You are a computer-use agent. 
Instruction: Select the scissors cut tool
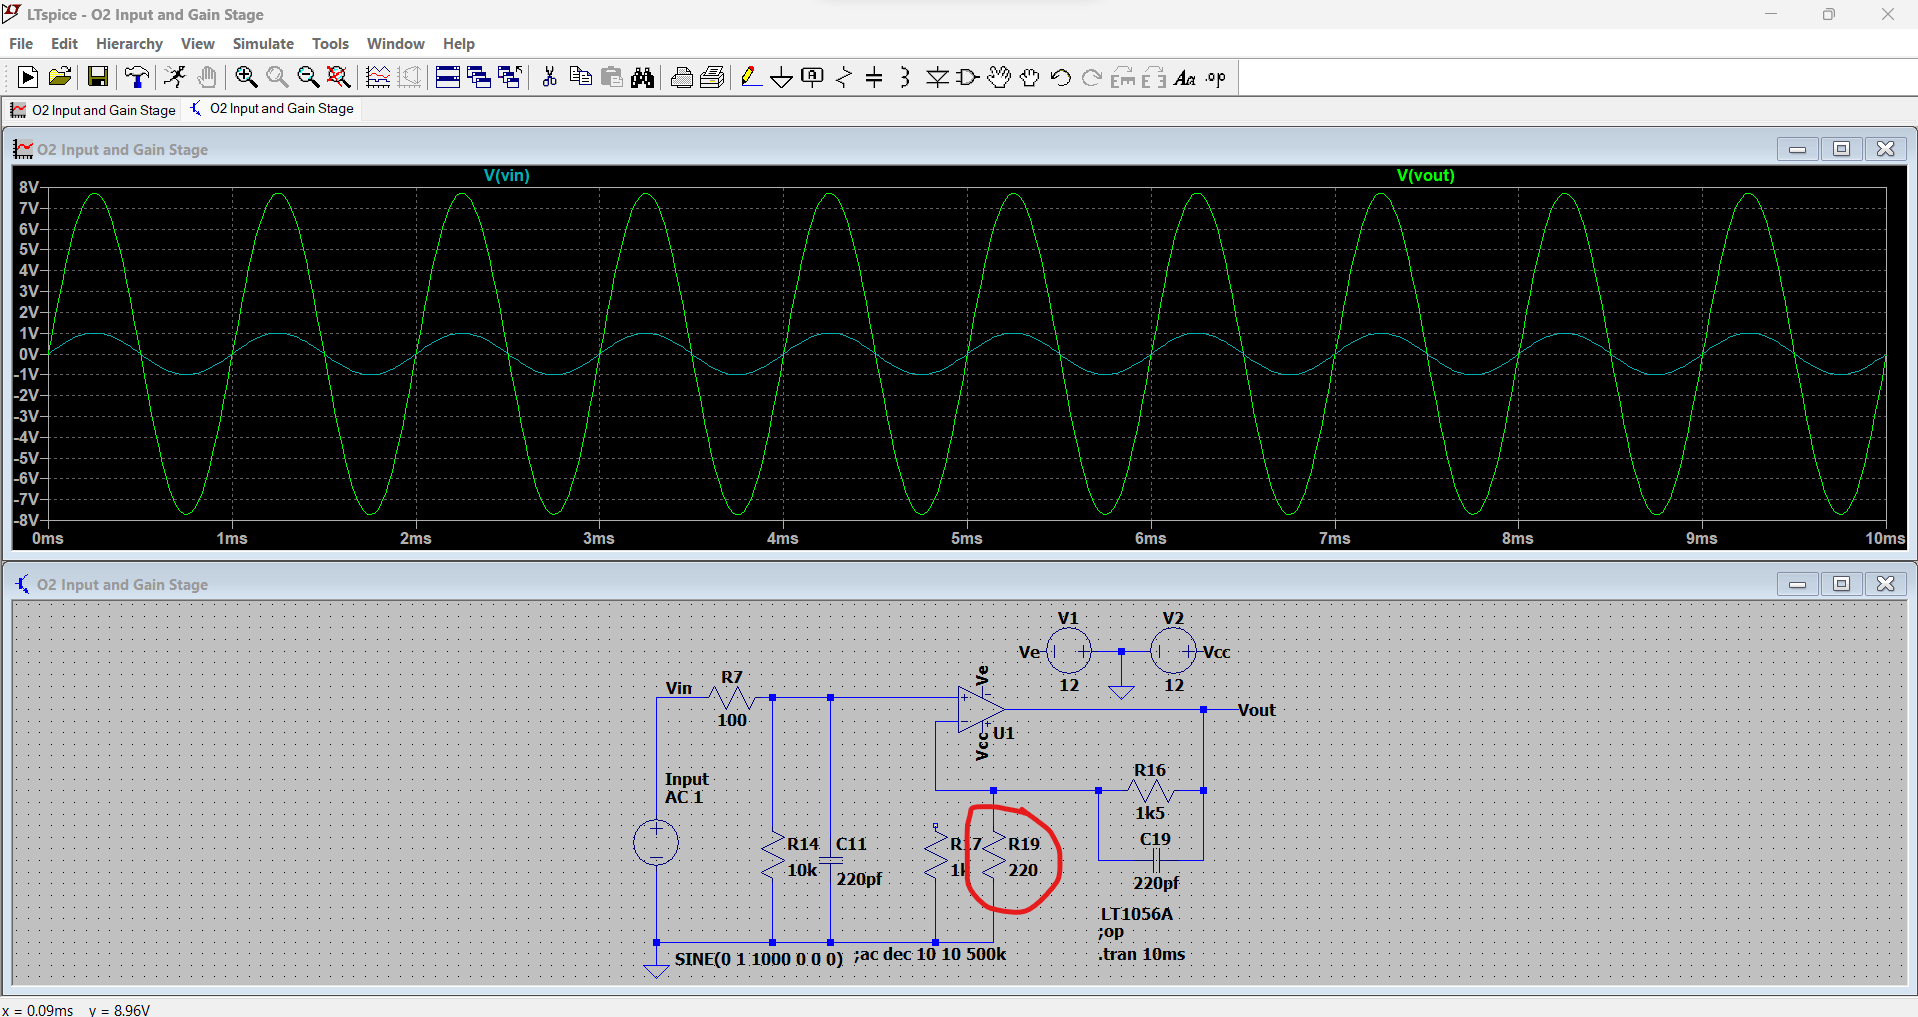[x=549, y=77]
